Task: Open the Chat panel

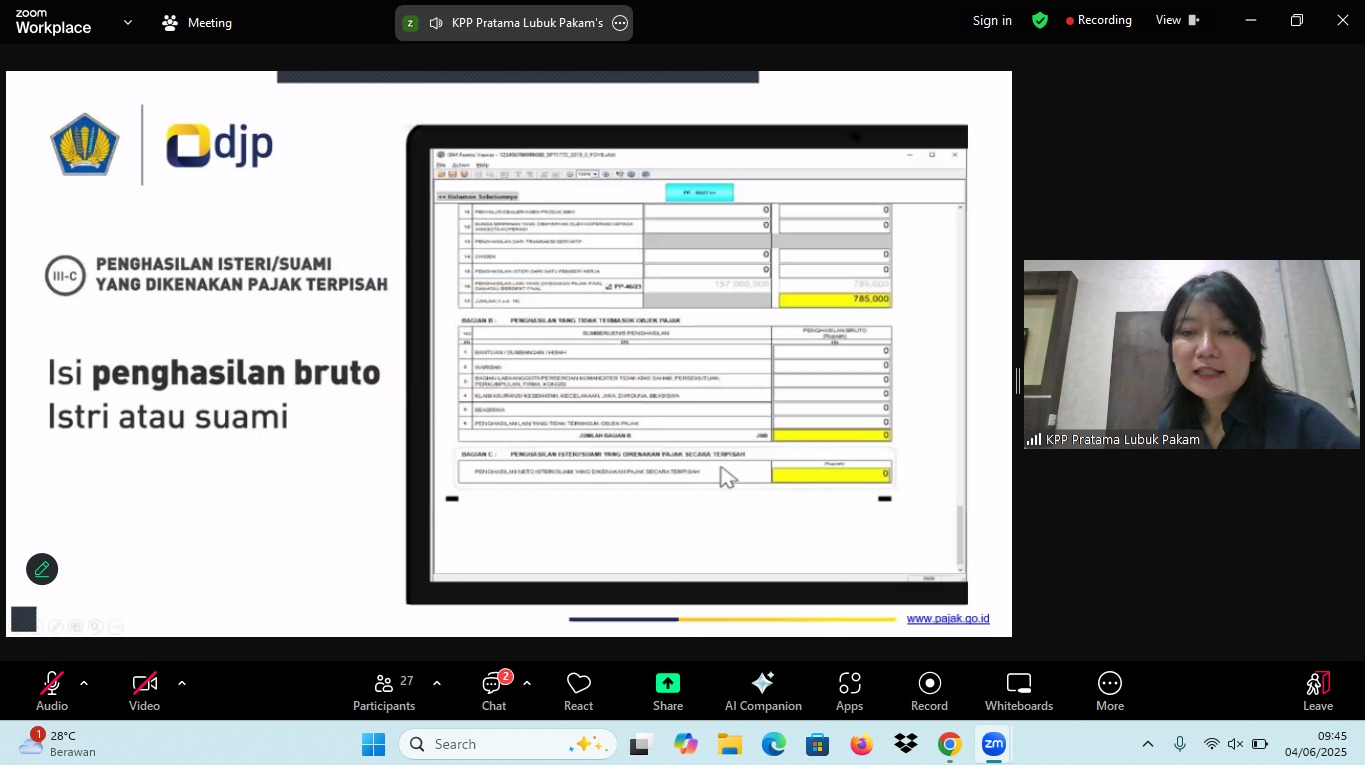Action: click(x=493, y=691)
